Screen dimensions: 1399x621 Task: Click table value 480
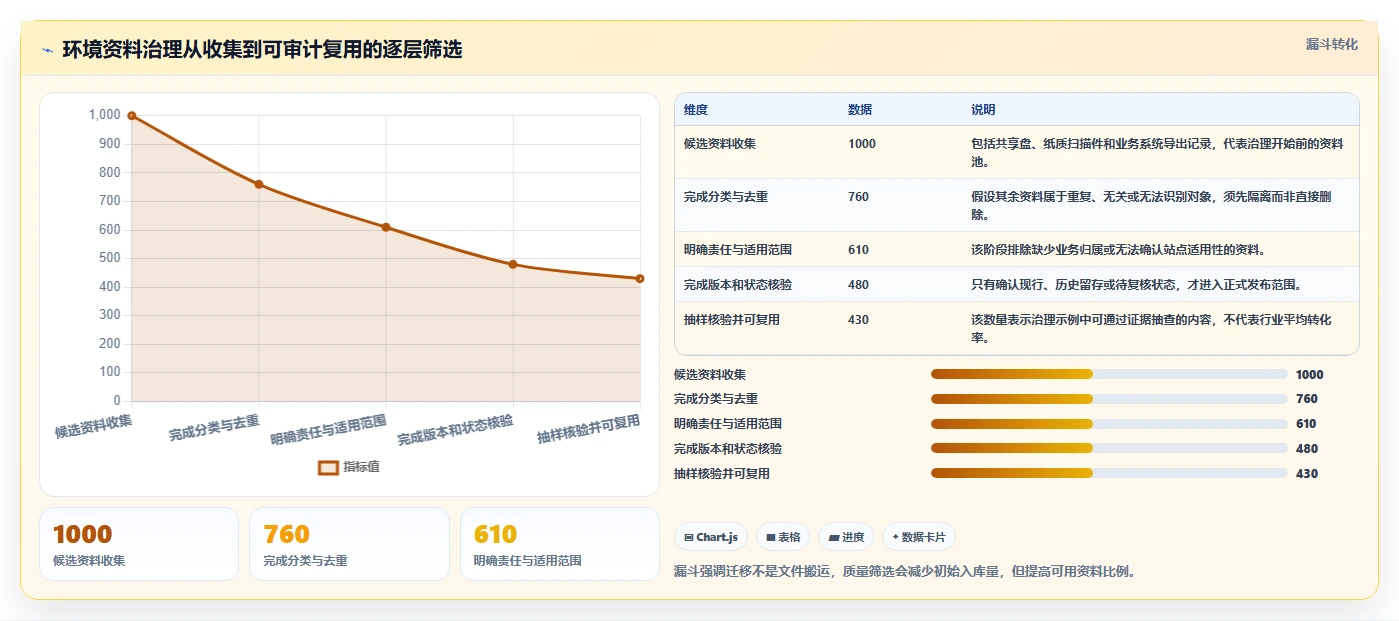coord(858,285)
